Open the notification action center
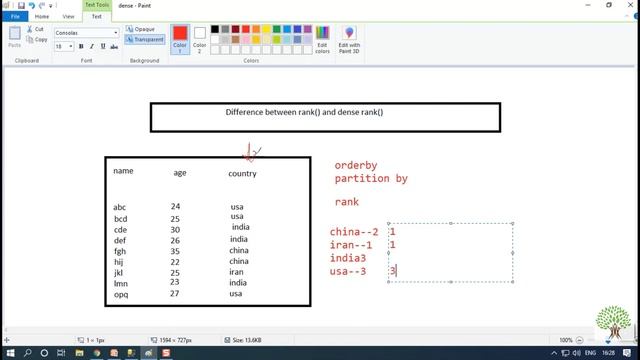This screenshot has height=360, width=640. pos(627,353)
